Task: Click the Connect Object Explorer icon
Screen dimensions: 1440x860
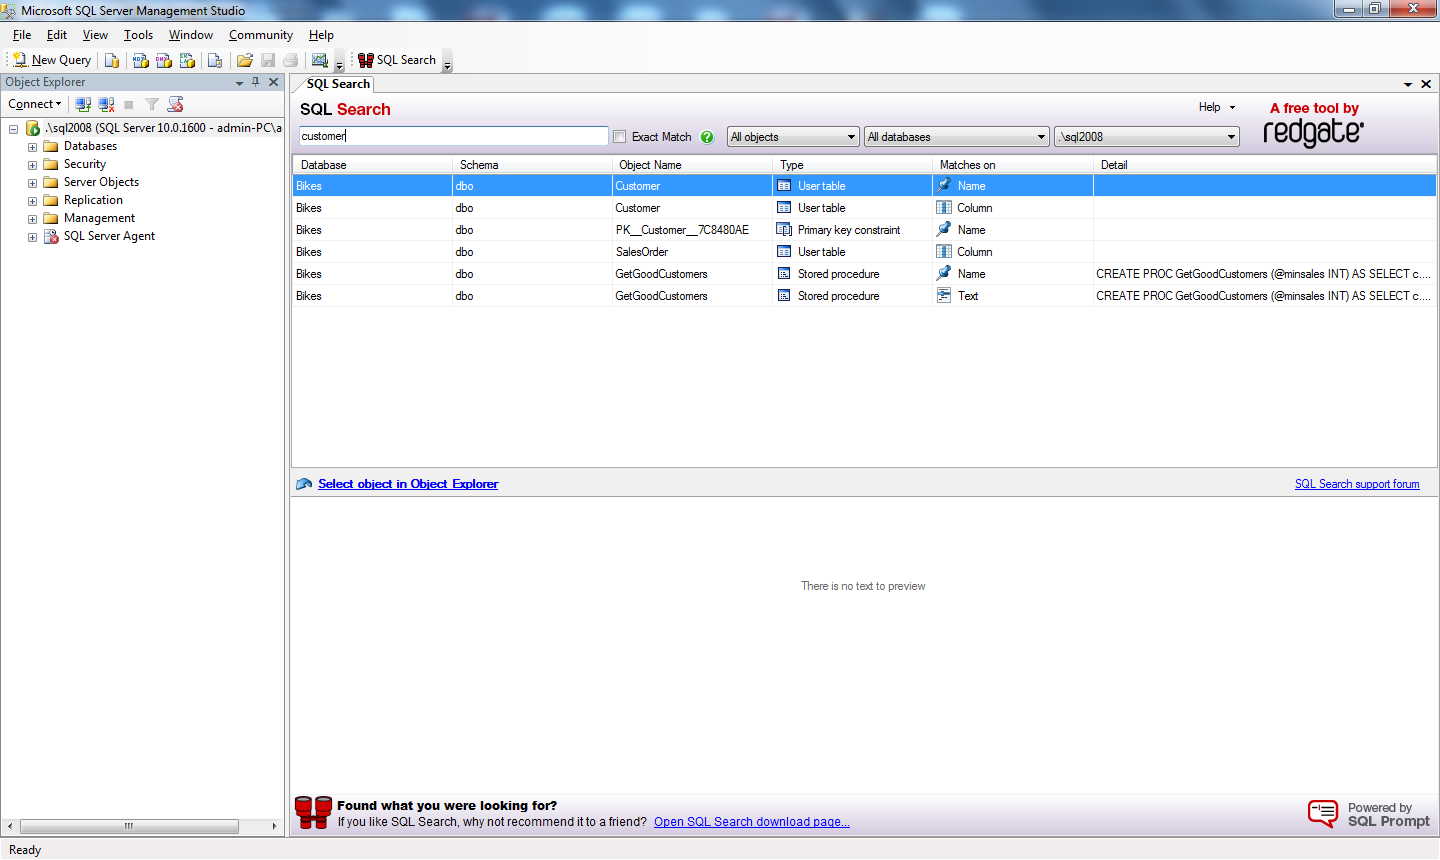Action: (83, 104)
